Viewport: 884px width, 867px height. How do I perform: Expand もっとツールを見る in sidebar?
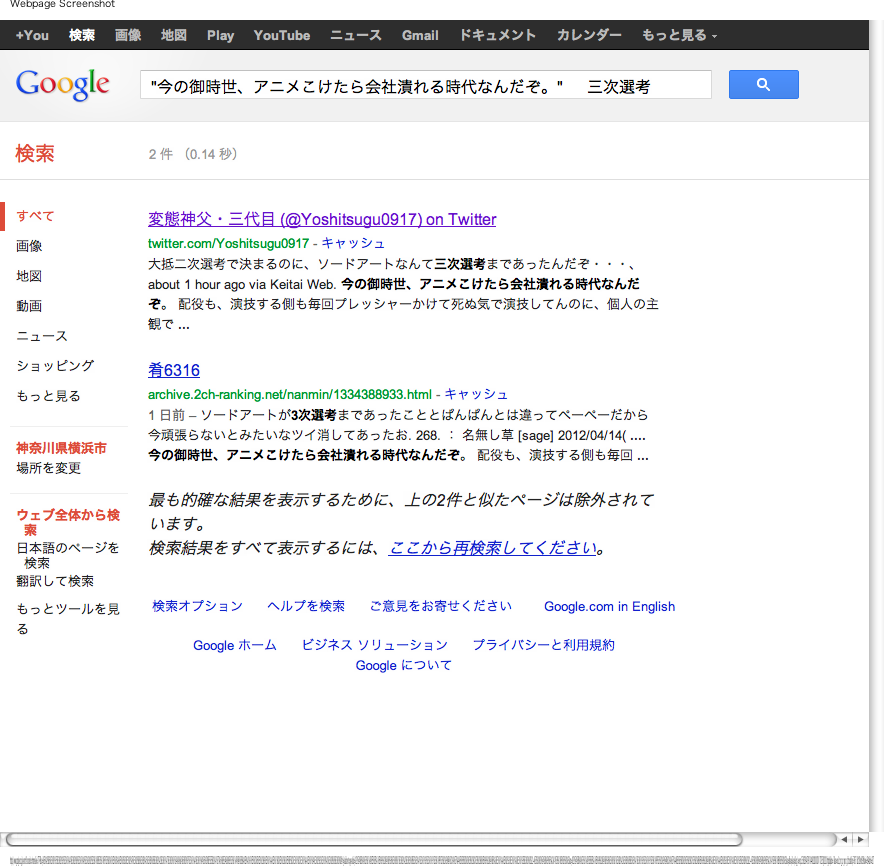(68, 618)
